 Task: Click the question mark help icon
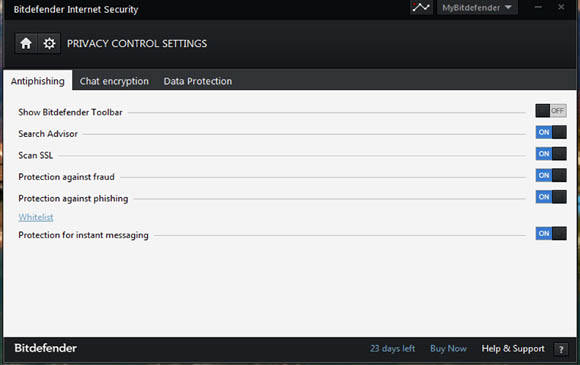pyautogui.click(x=561, y=349)
